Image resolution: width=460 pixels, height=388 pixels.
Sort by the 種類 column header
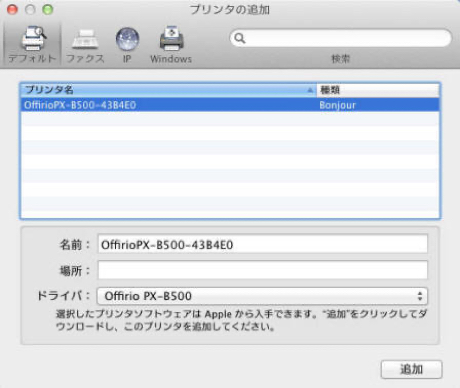coord(378,90)
